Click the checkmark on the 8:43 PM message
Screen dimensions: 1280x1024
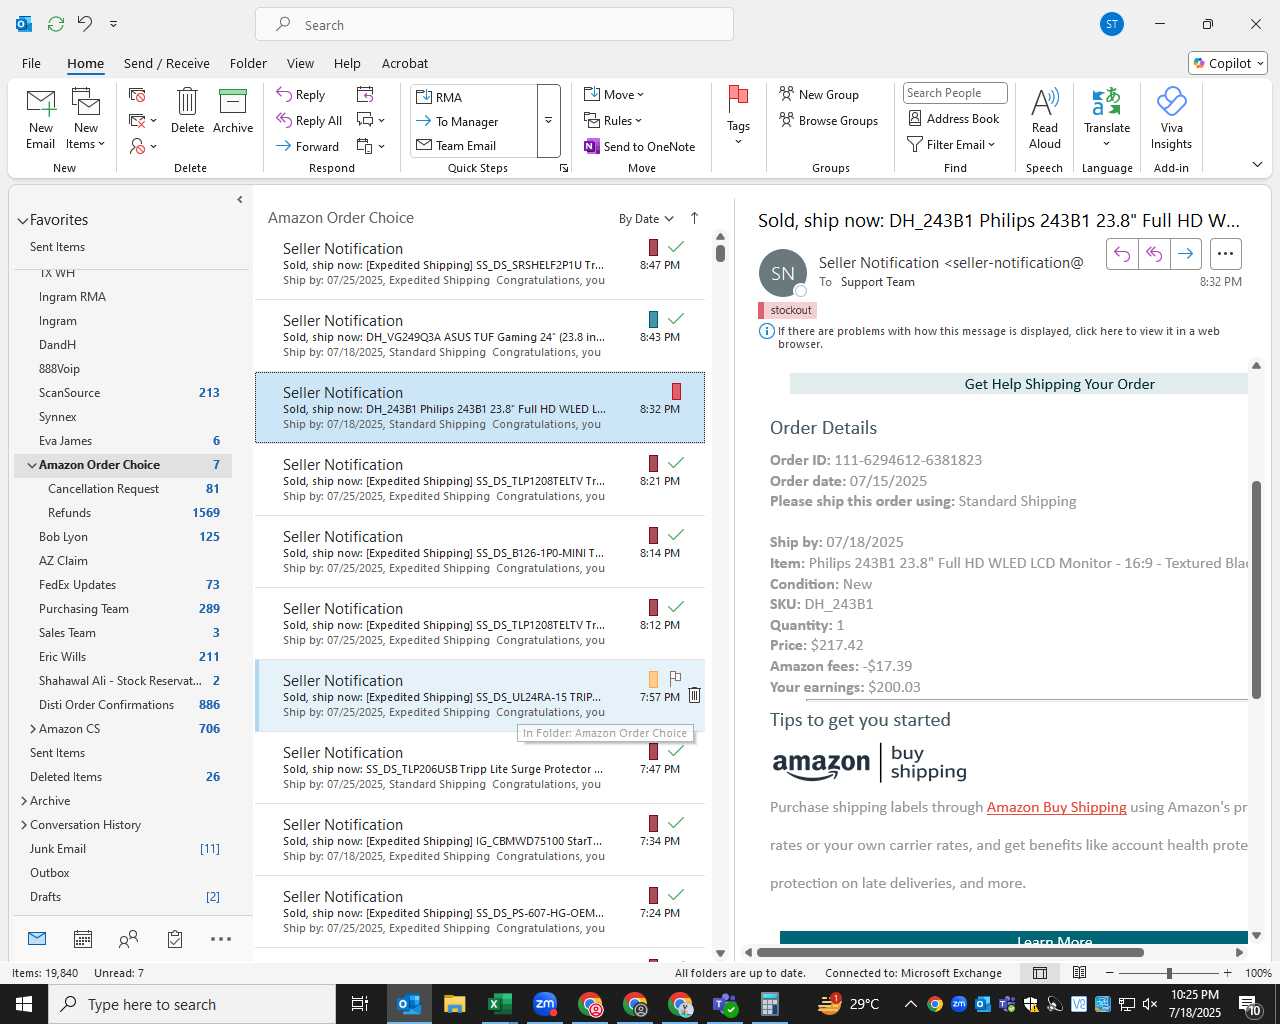[676, 318]
